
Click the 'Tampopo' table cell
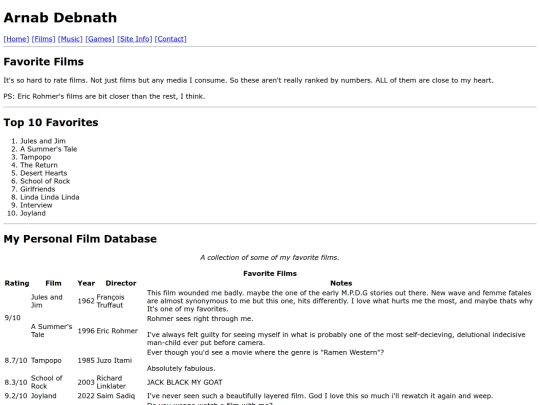(x=46, y=360)
